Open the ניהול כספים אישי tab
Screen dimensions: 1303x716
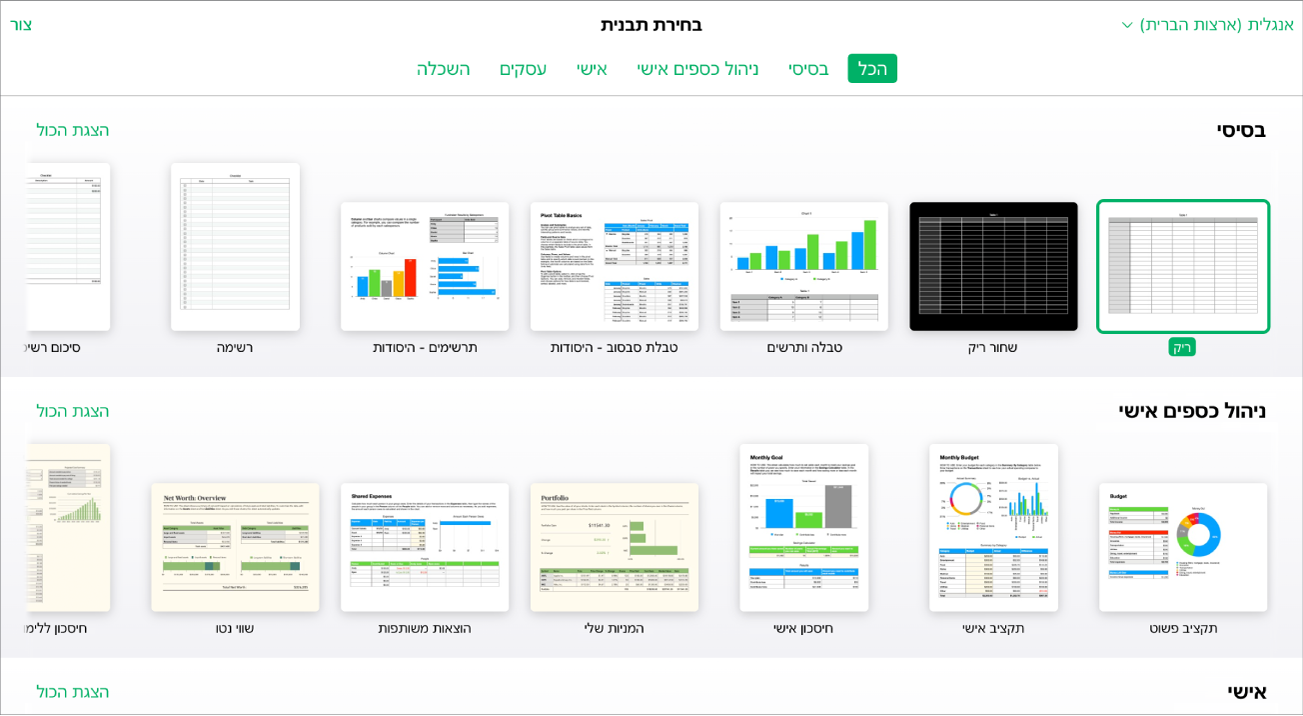698,69
